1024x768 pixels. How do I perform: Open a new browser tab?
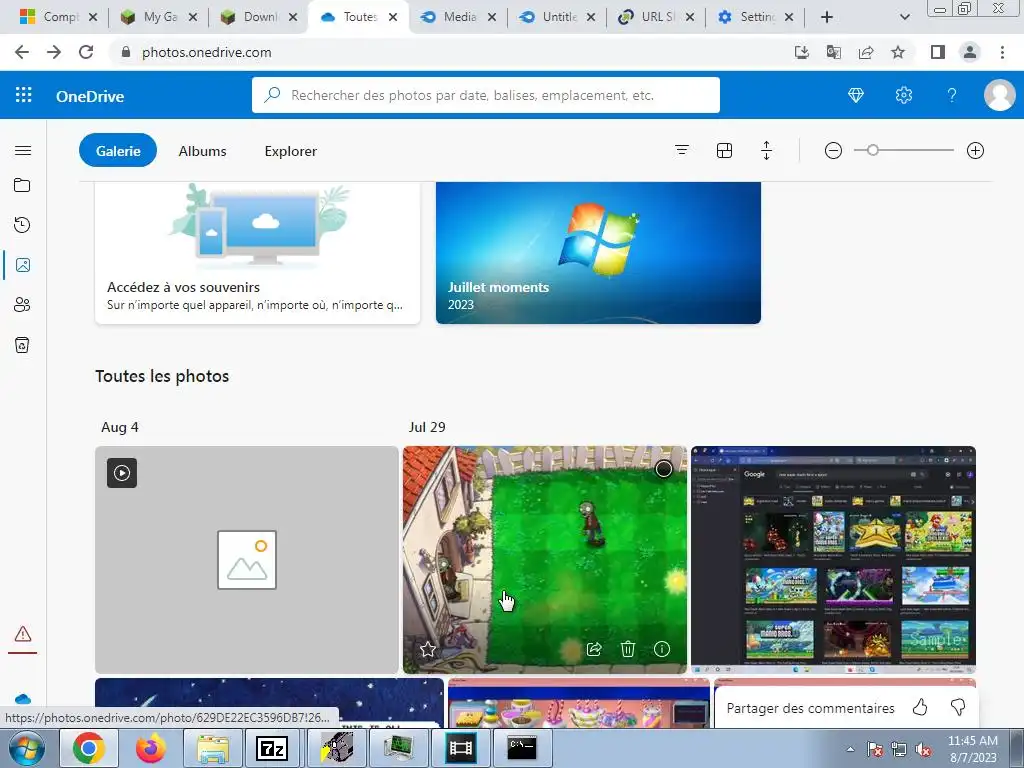tap(827, 17)
